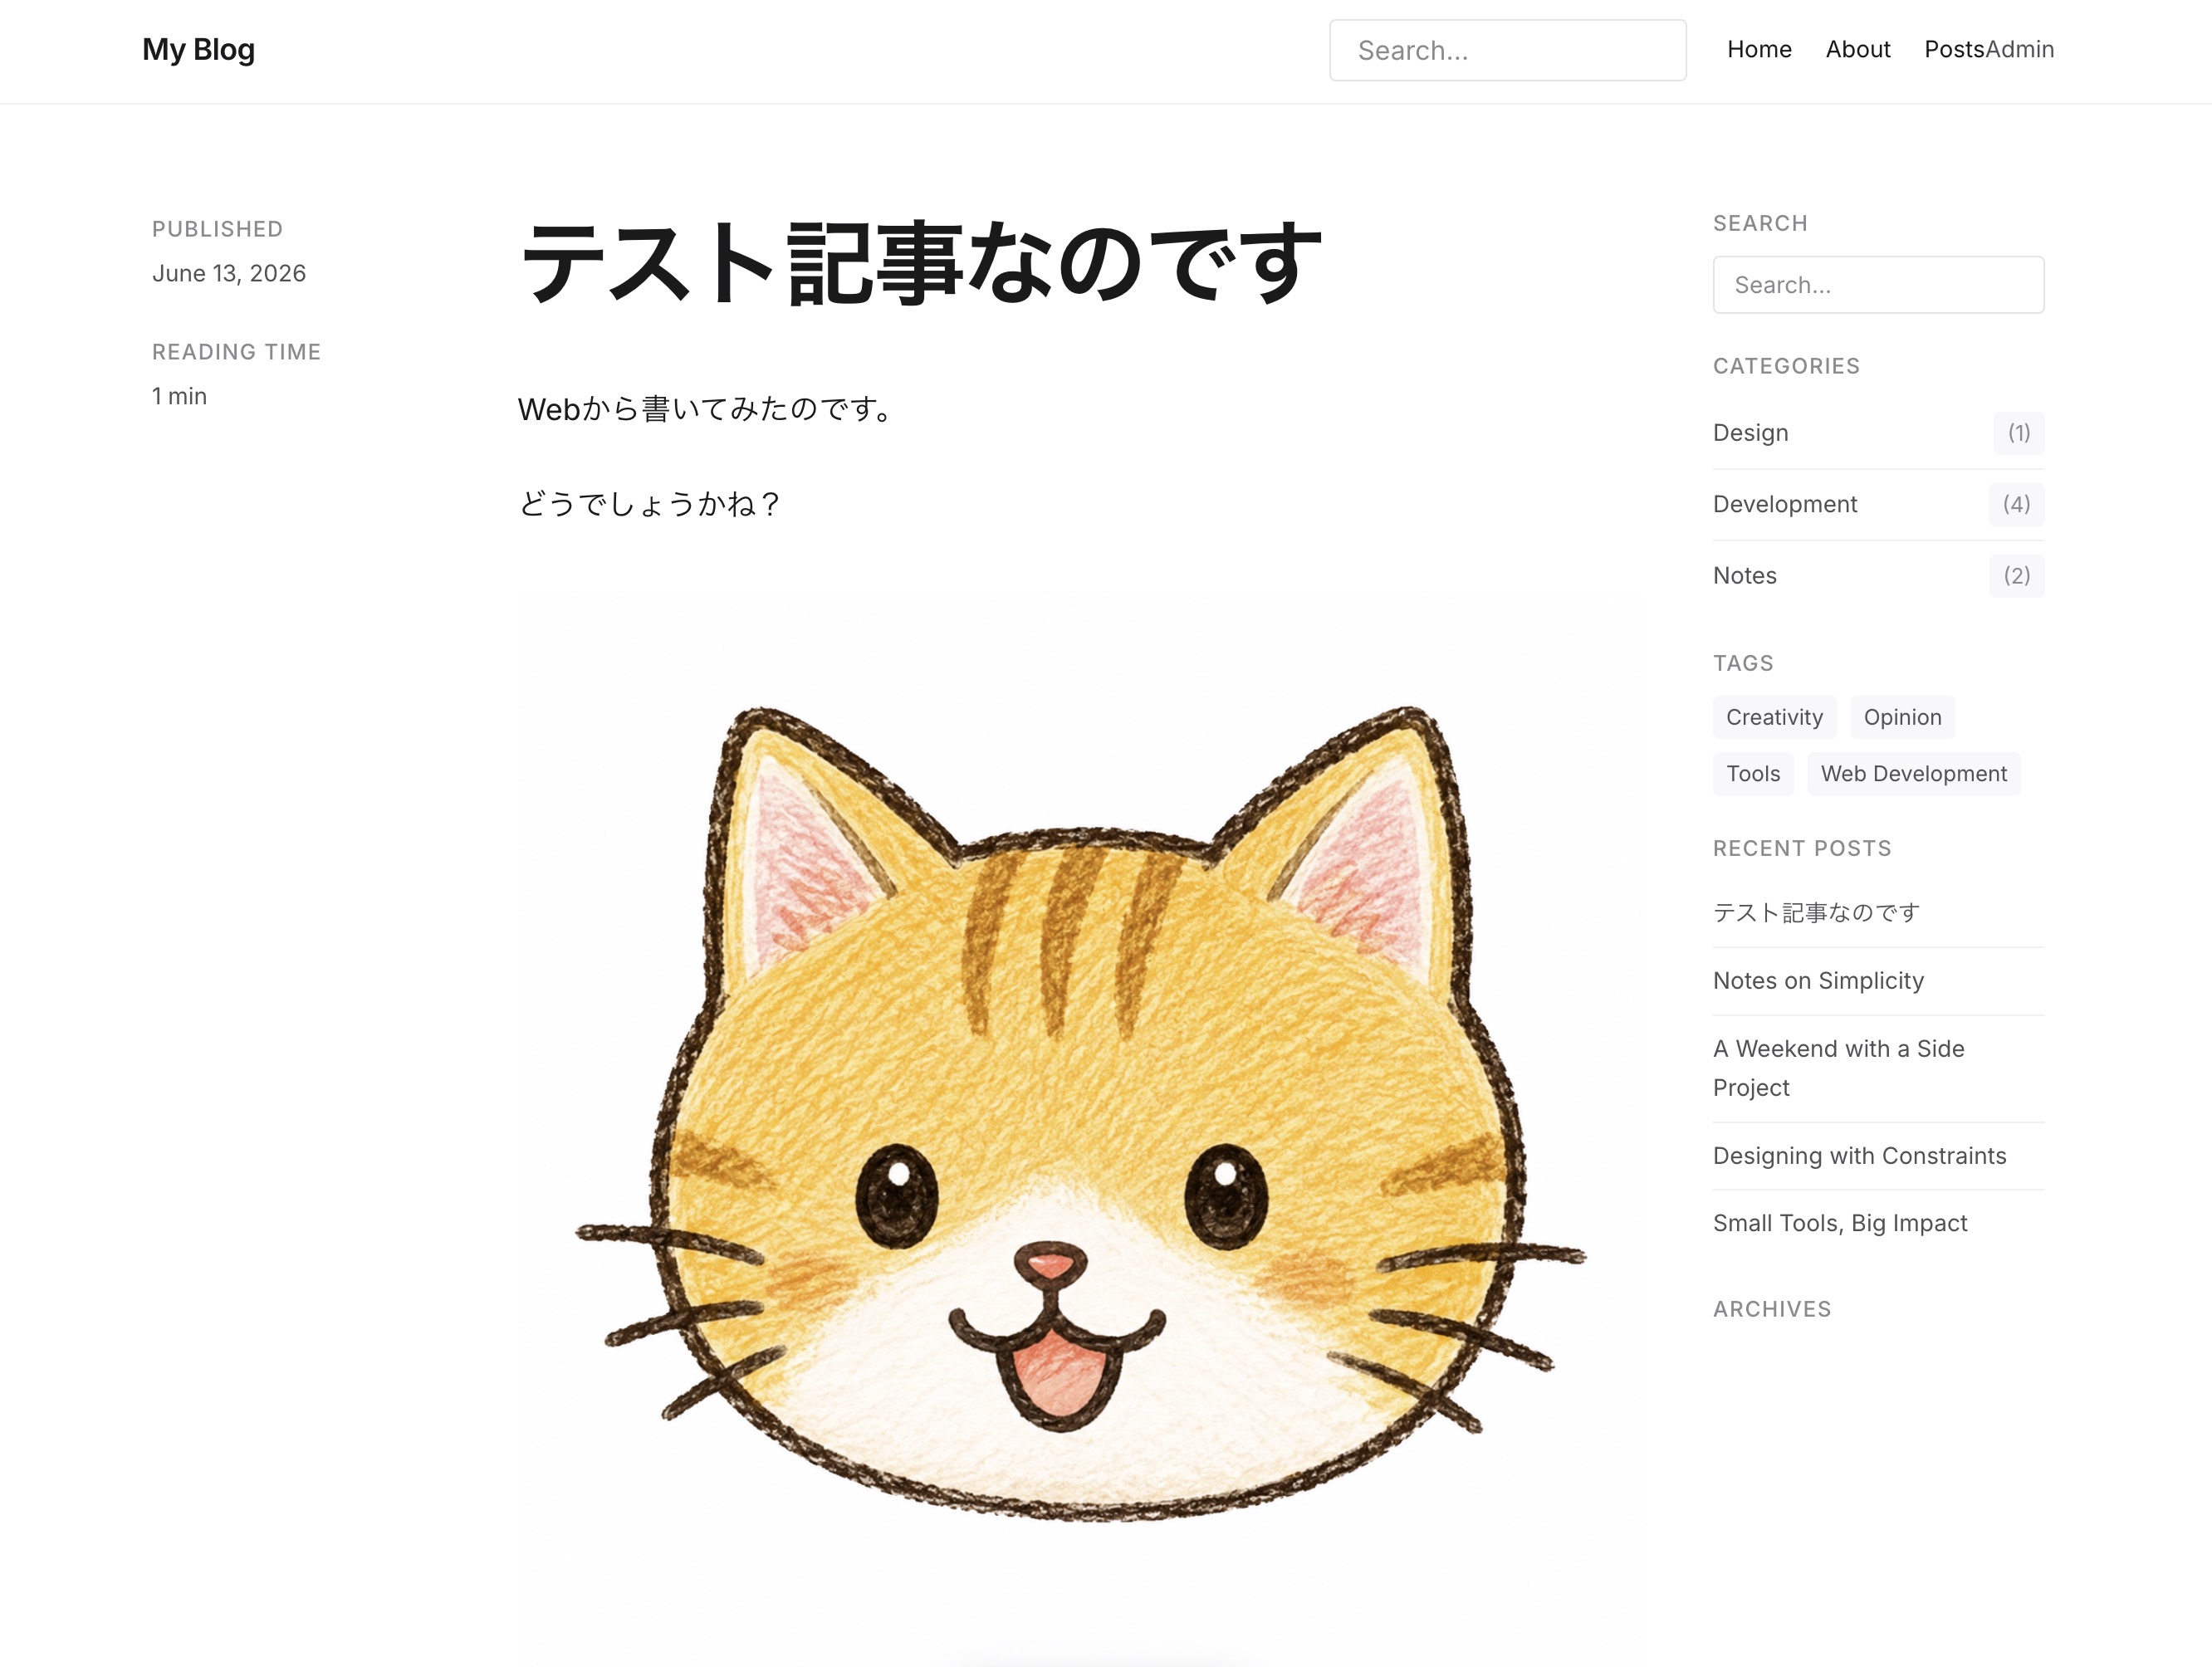Click the CATEGORIES section heading
Image resolution: width=2212 pixels, height=1667 pixels.
point(1786,366)
